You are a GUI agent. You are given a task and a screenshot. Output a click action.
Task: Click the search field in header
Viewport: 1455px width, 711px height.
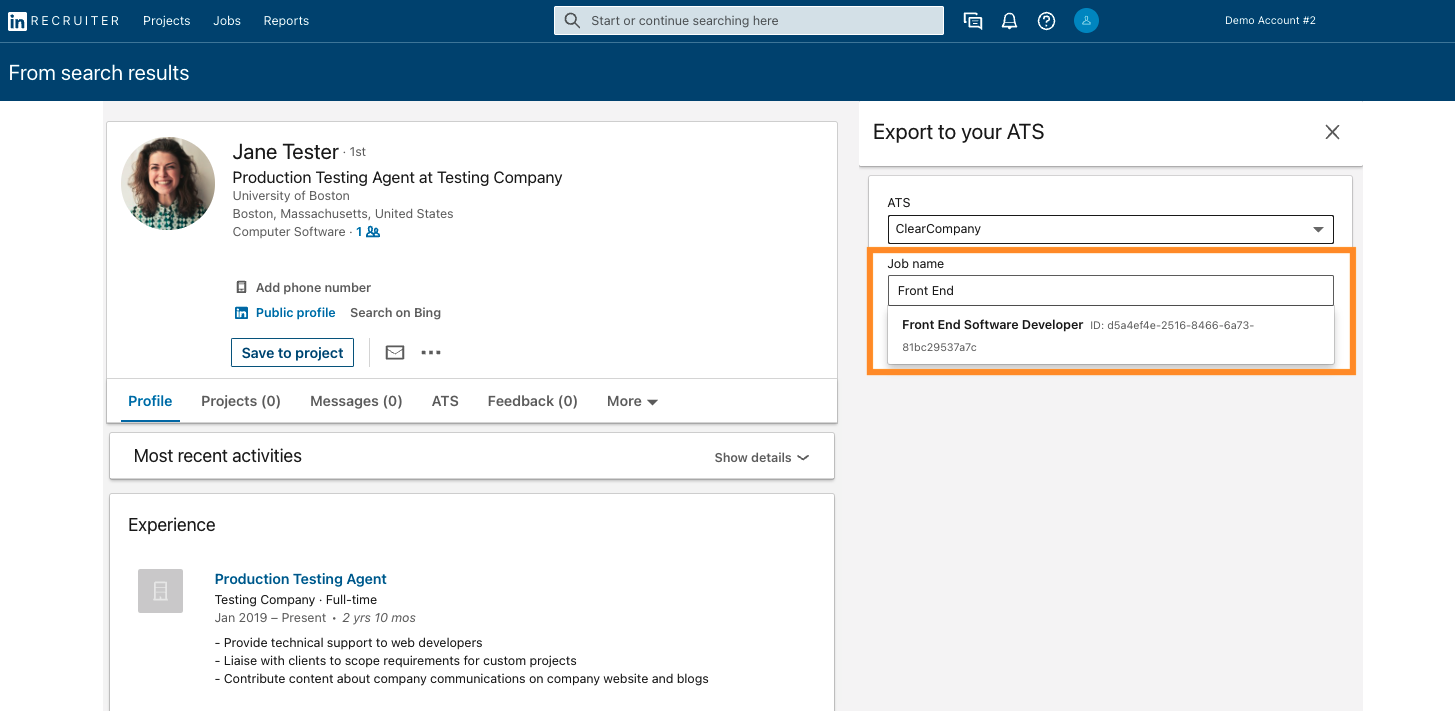point(749,20)
